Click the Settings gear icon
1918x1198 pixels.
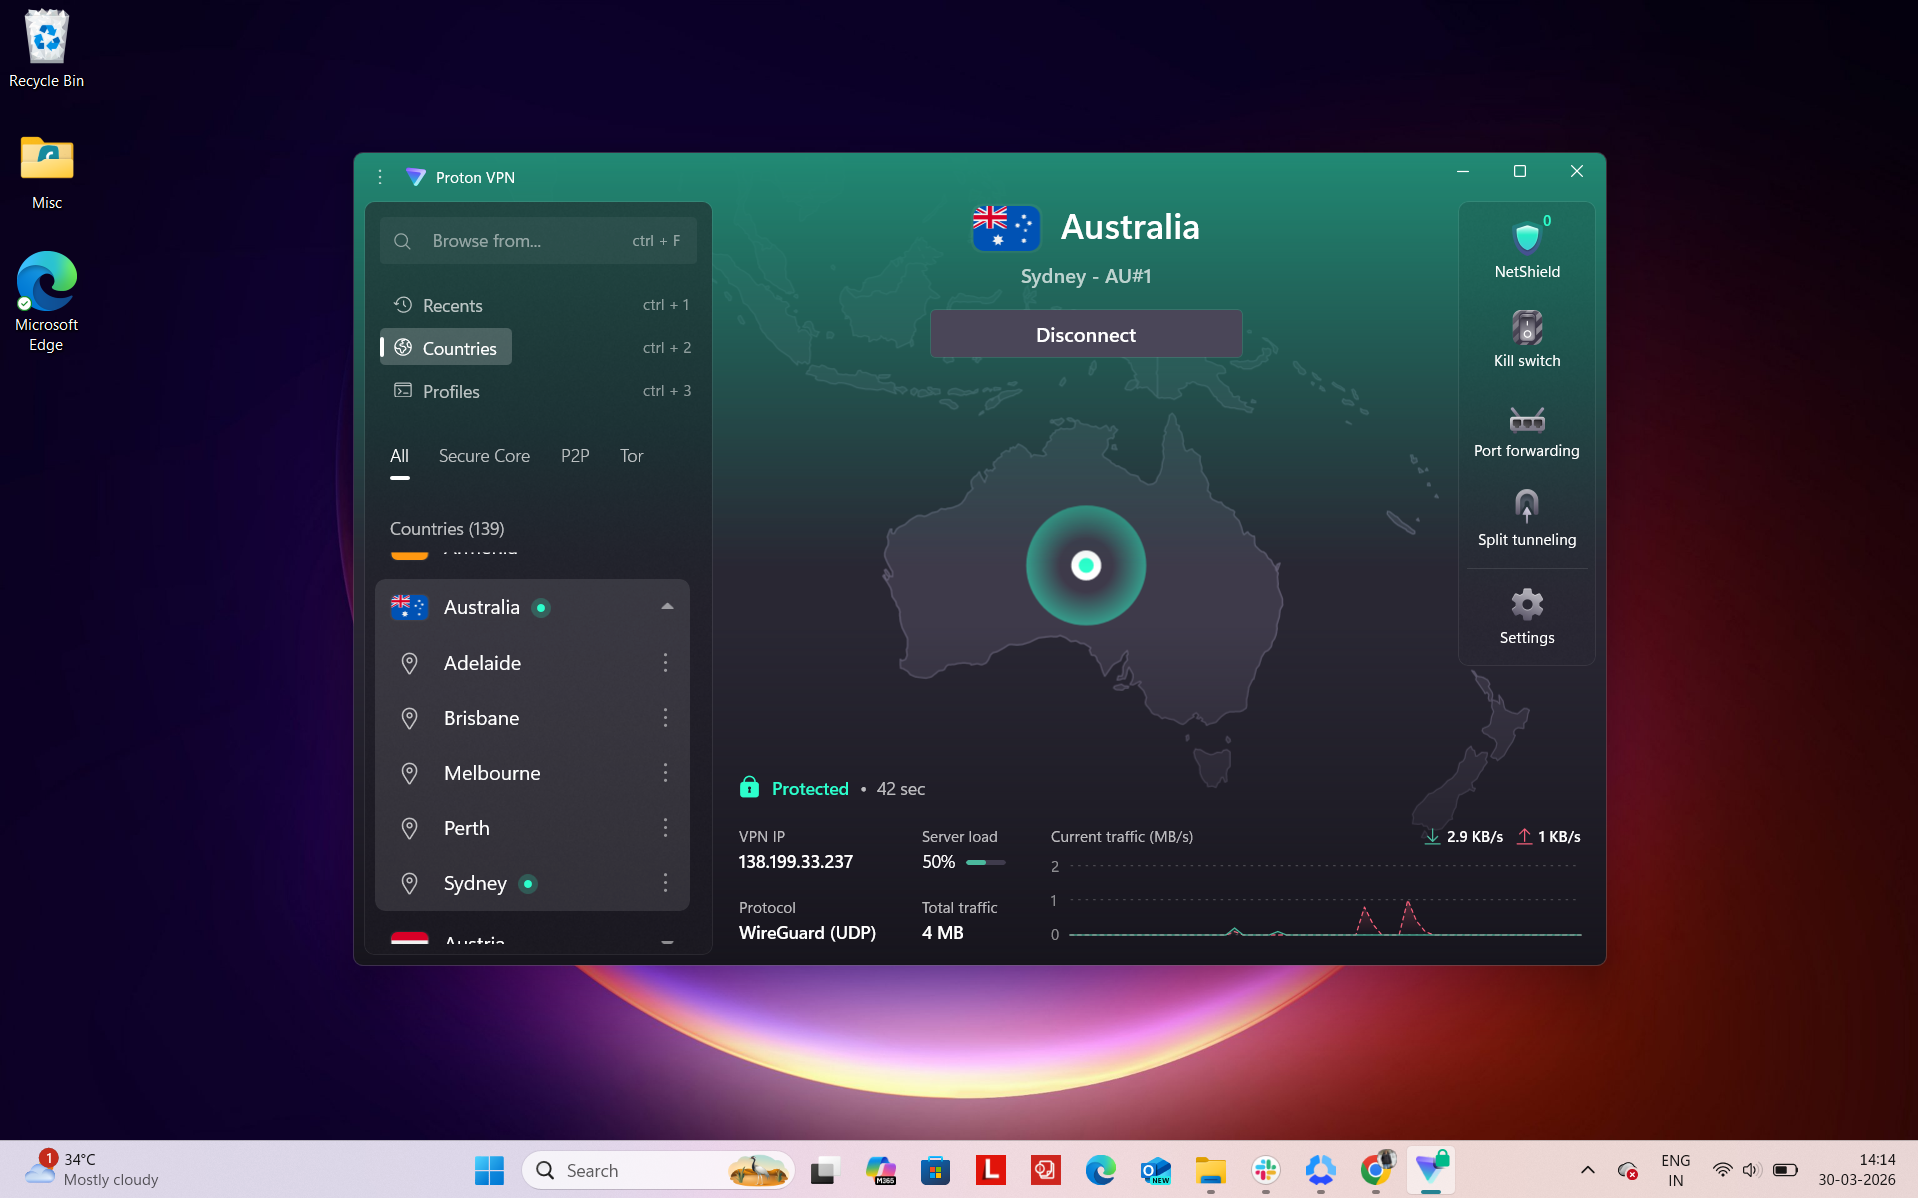click(1526, 604)
